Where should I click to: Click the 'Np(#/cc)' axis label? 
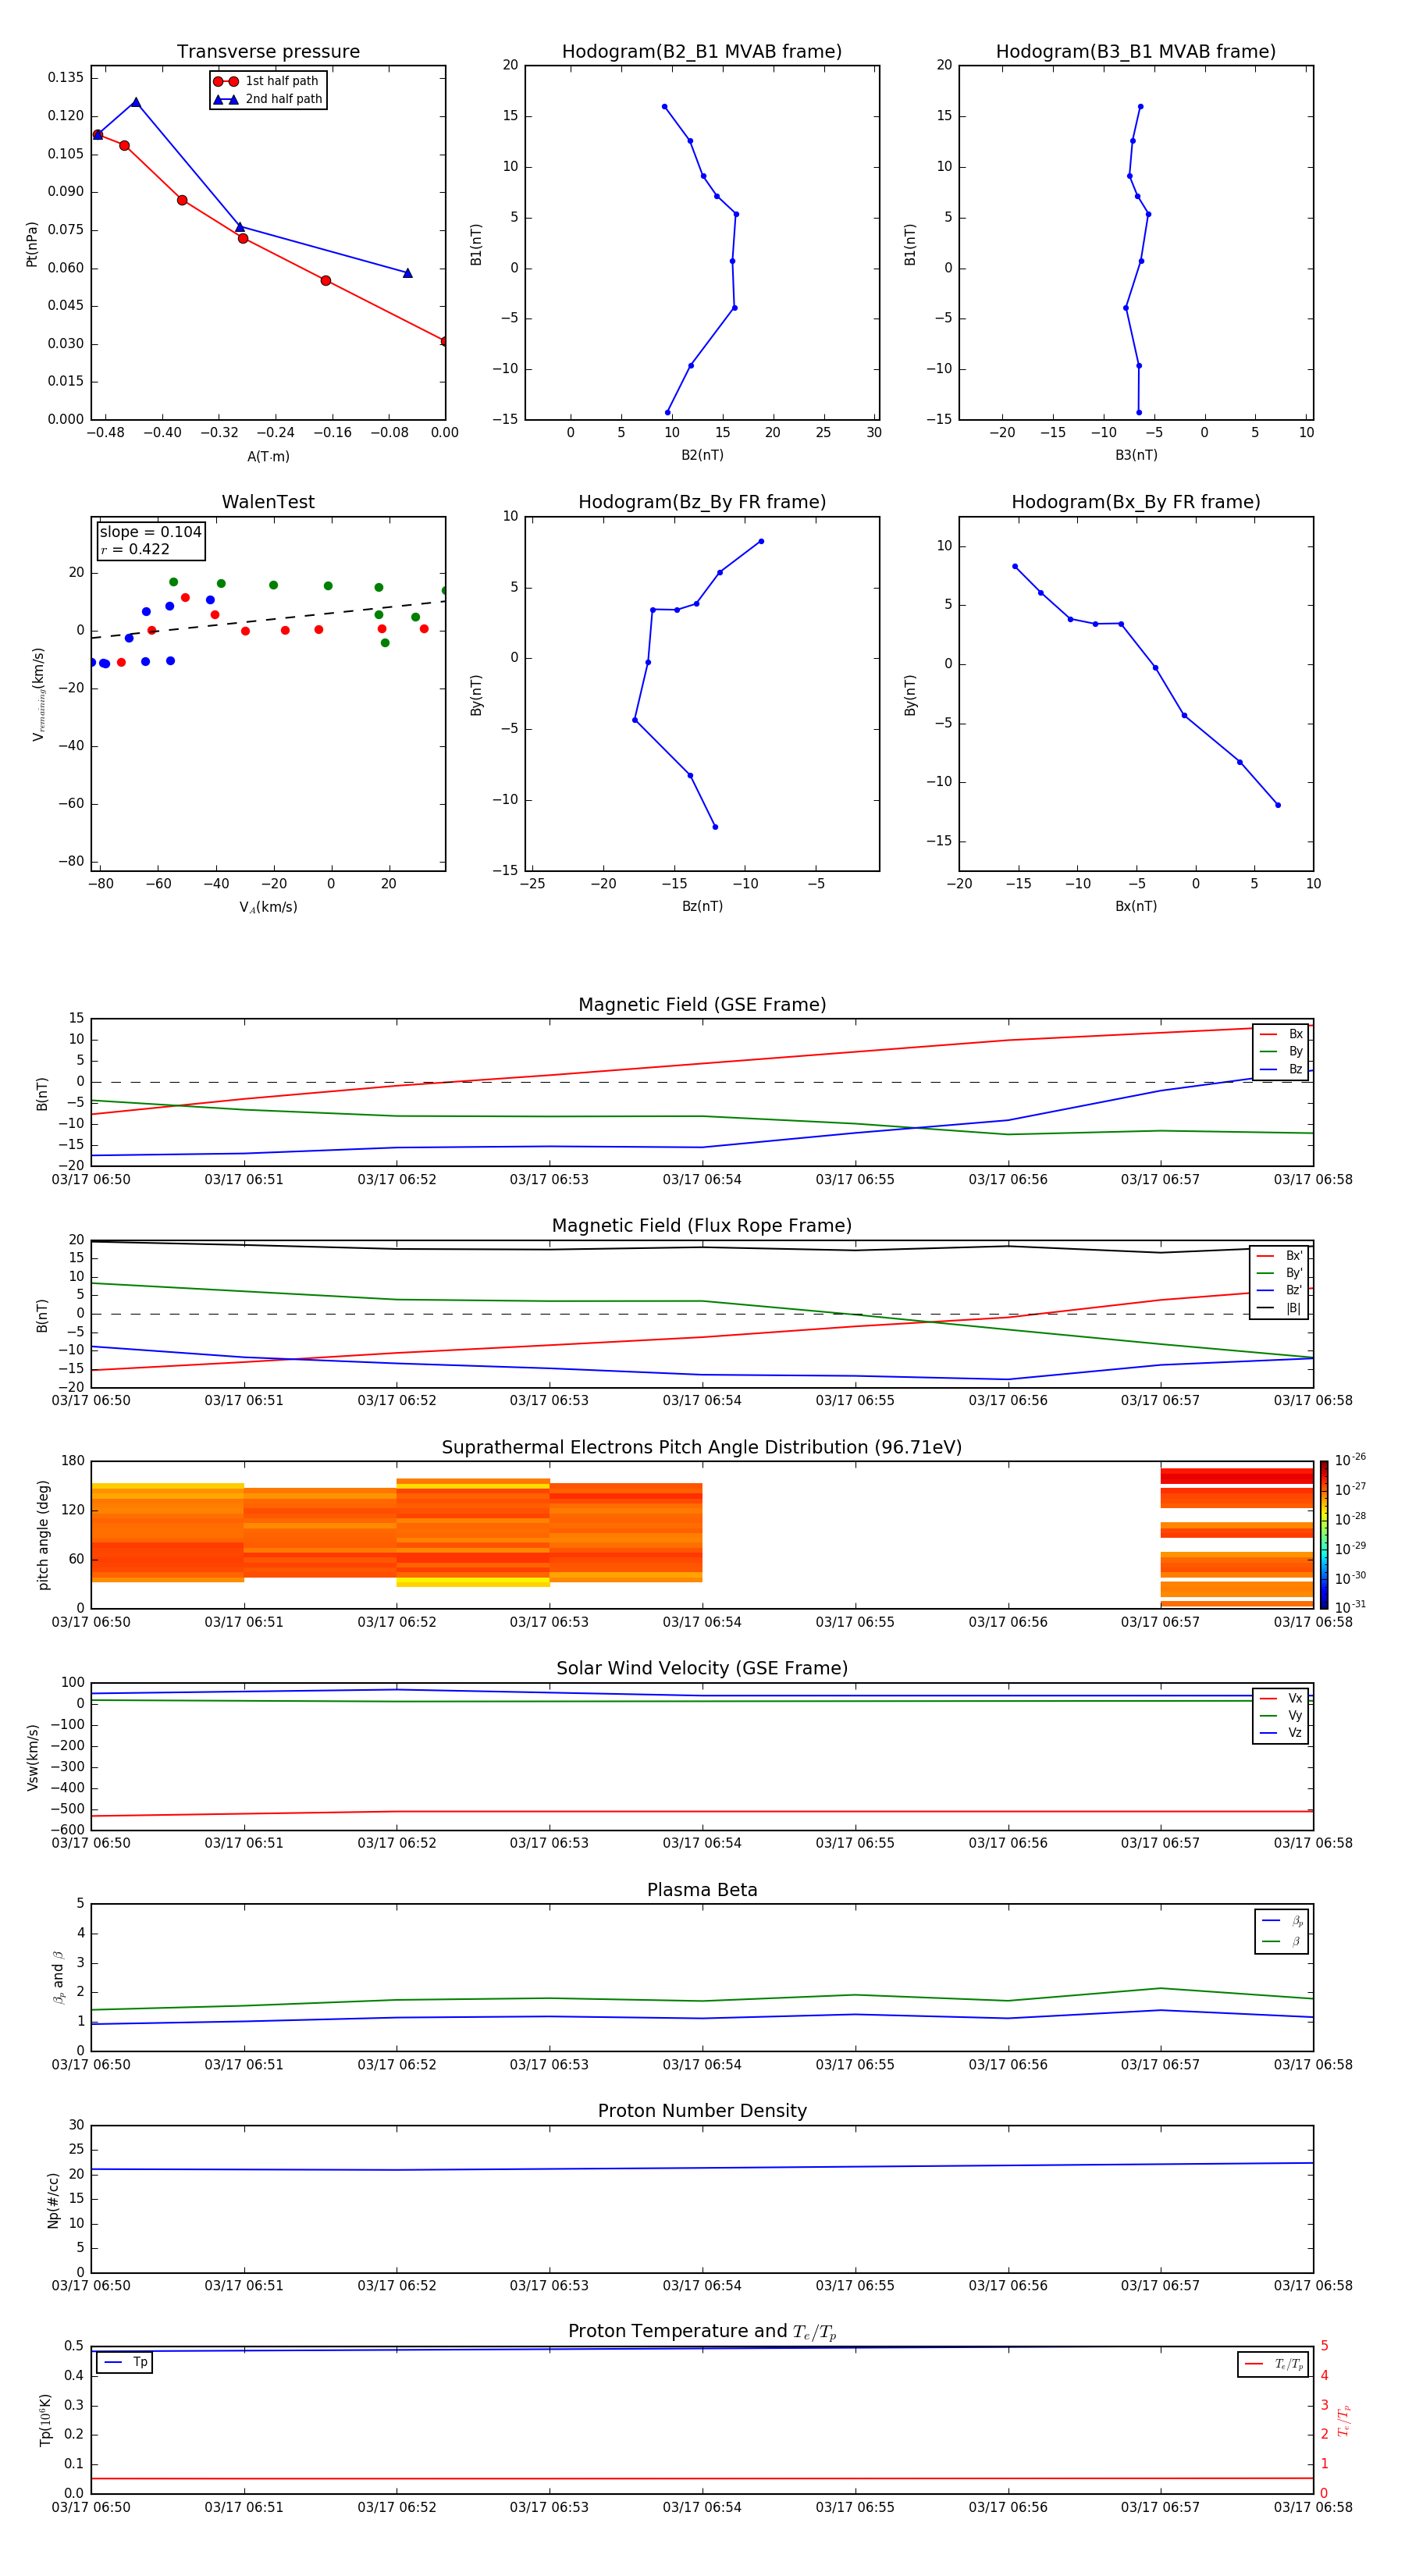53,2200
